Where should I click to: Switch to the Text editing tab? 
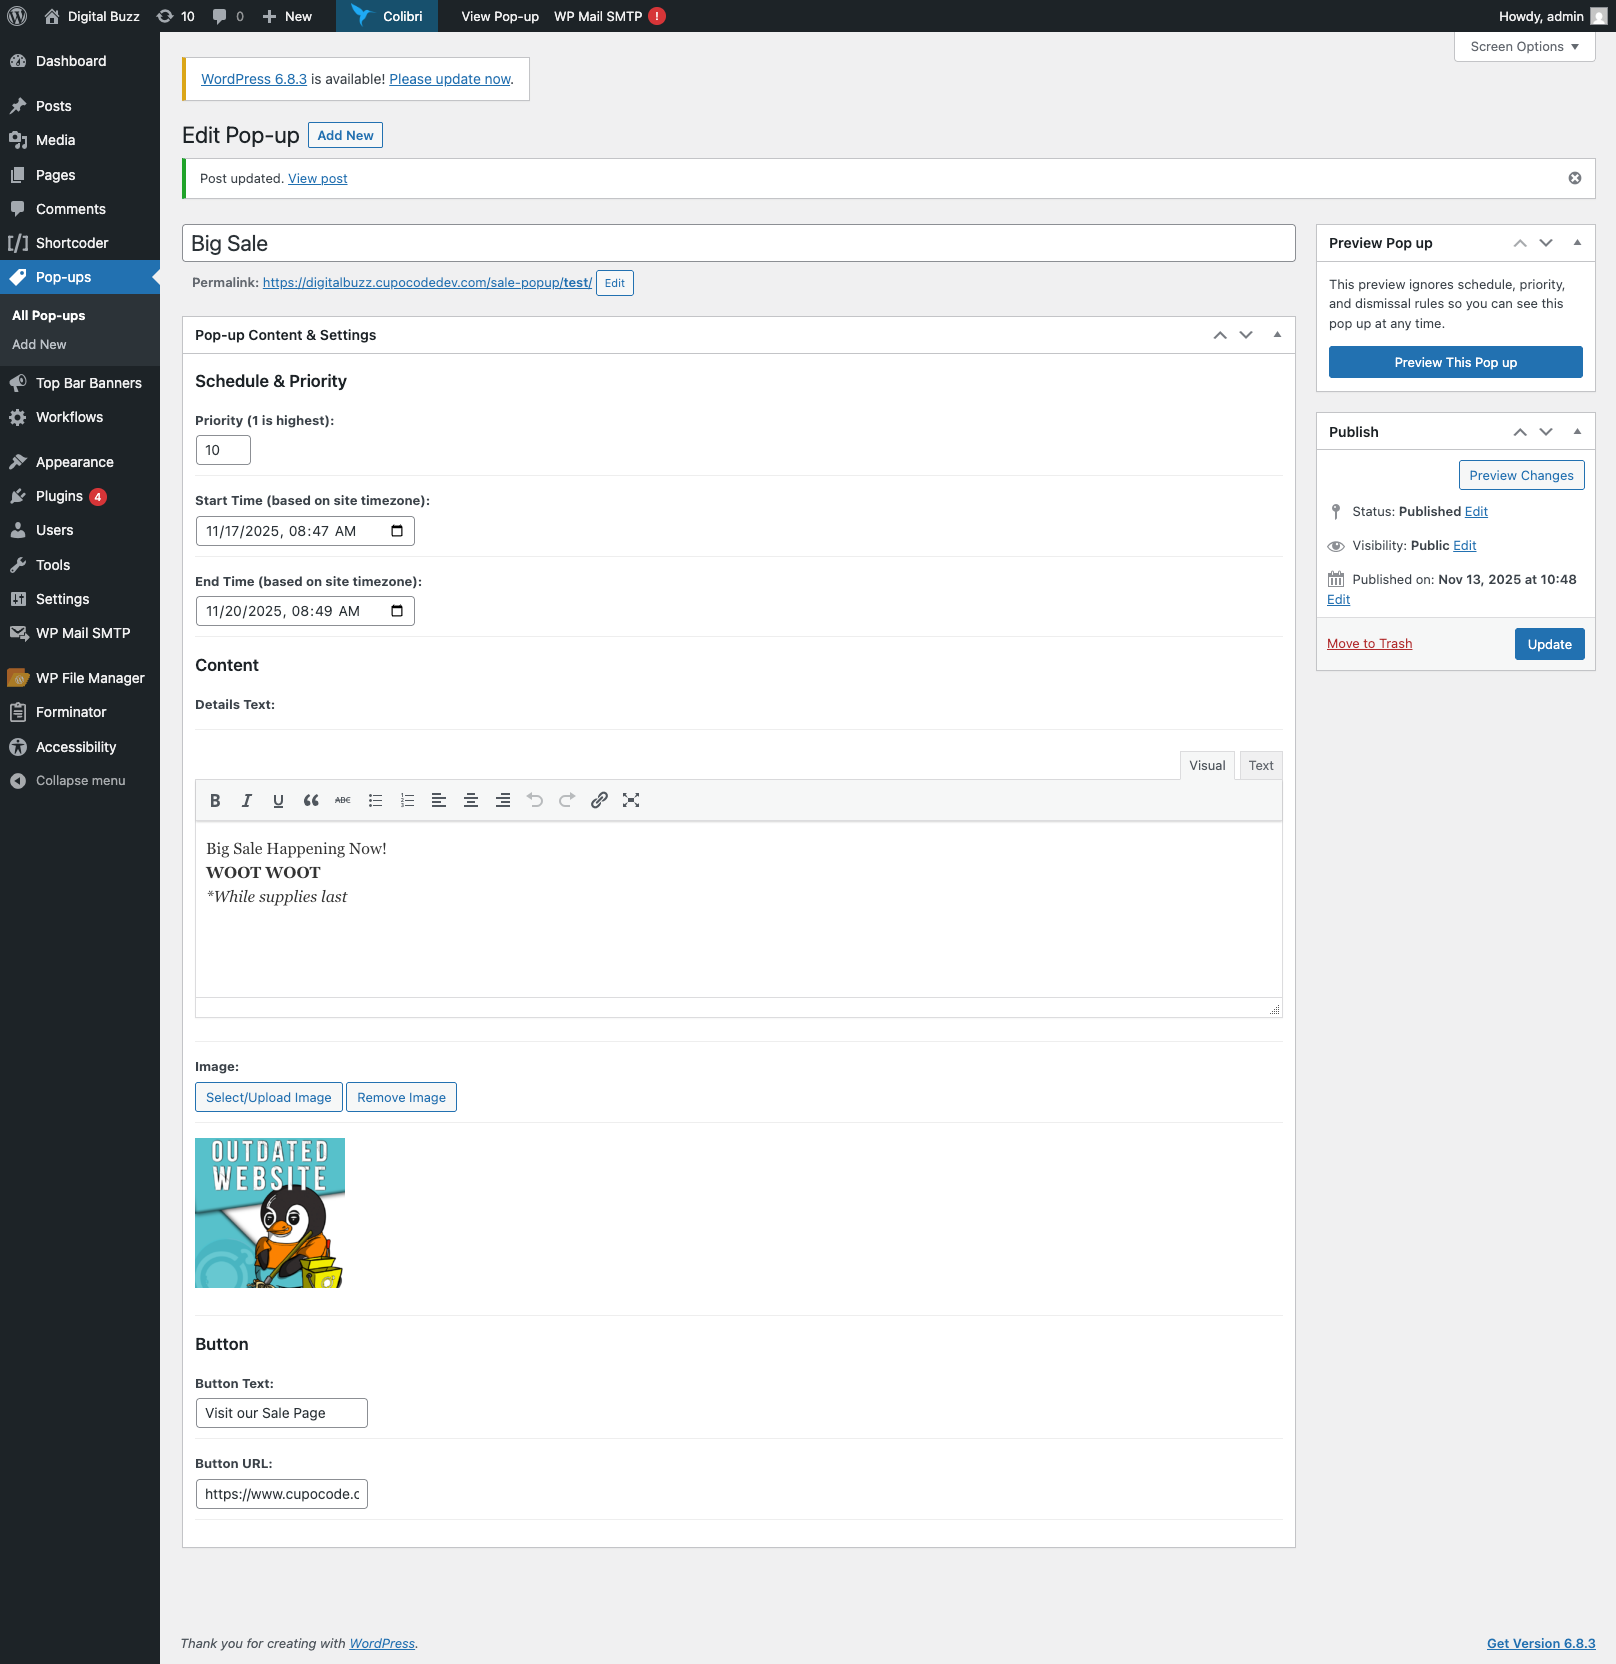(1260, 765)
